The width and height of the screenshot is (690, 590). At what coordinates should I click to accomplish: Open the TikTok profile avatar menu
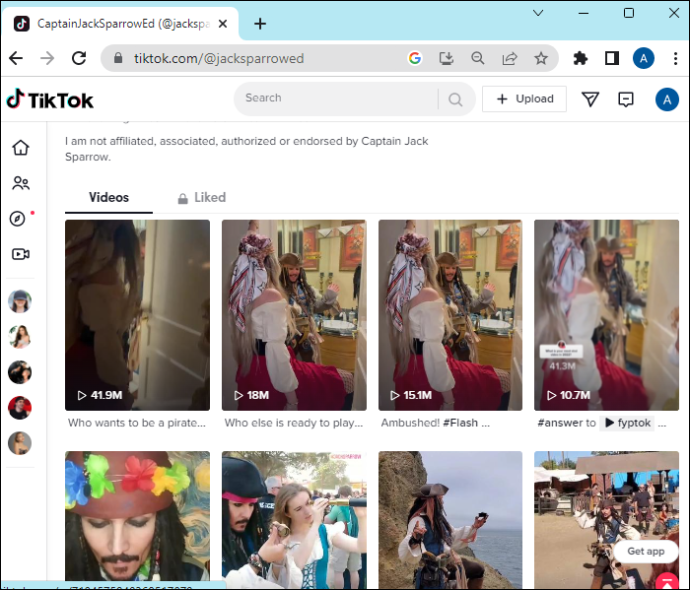click(667, 99)
